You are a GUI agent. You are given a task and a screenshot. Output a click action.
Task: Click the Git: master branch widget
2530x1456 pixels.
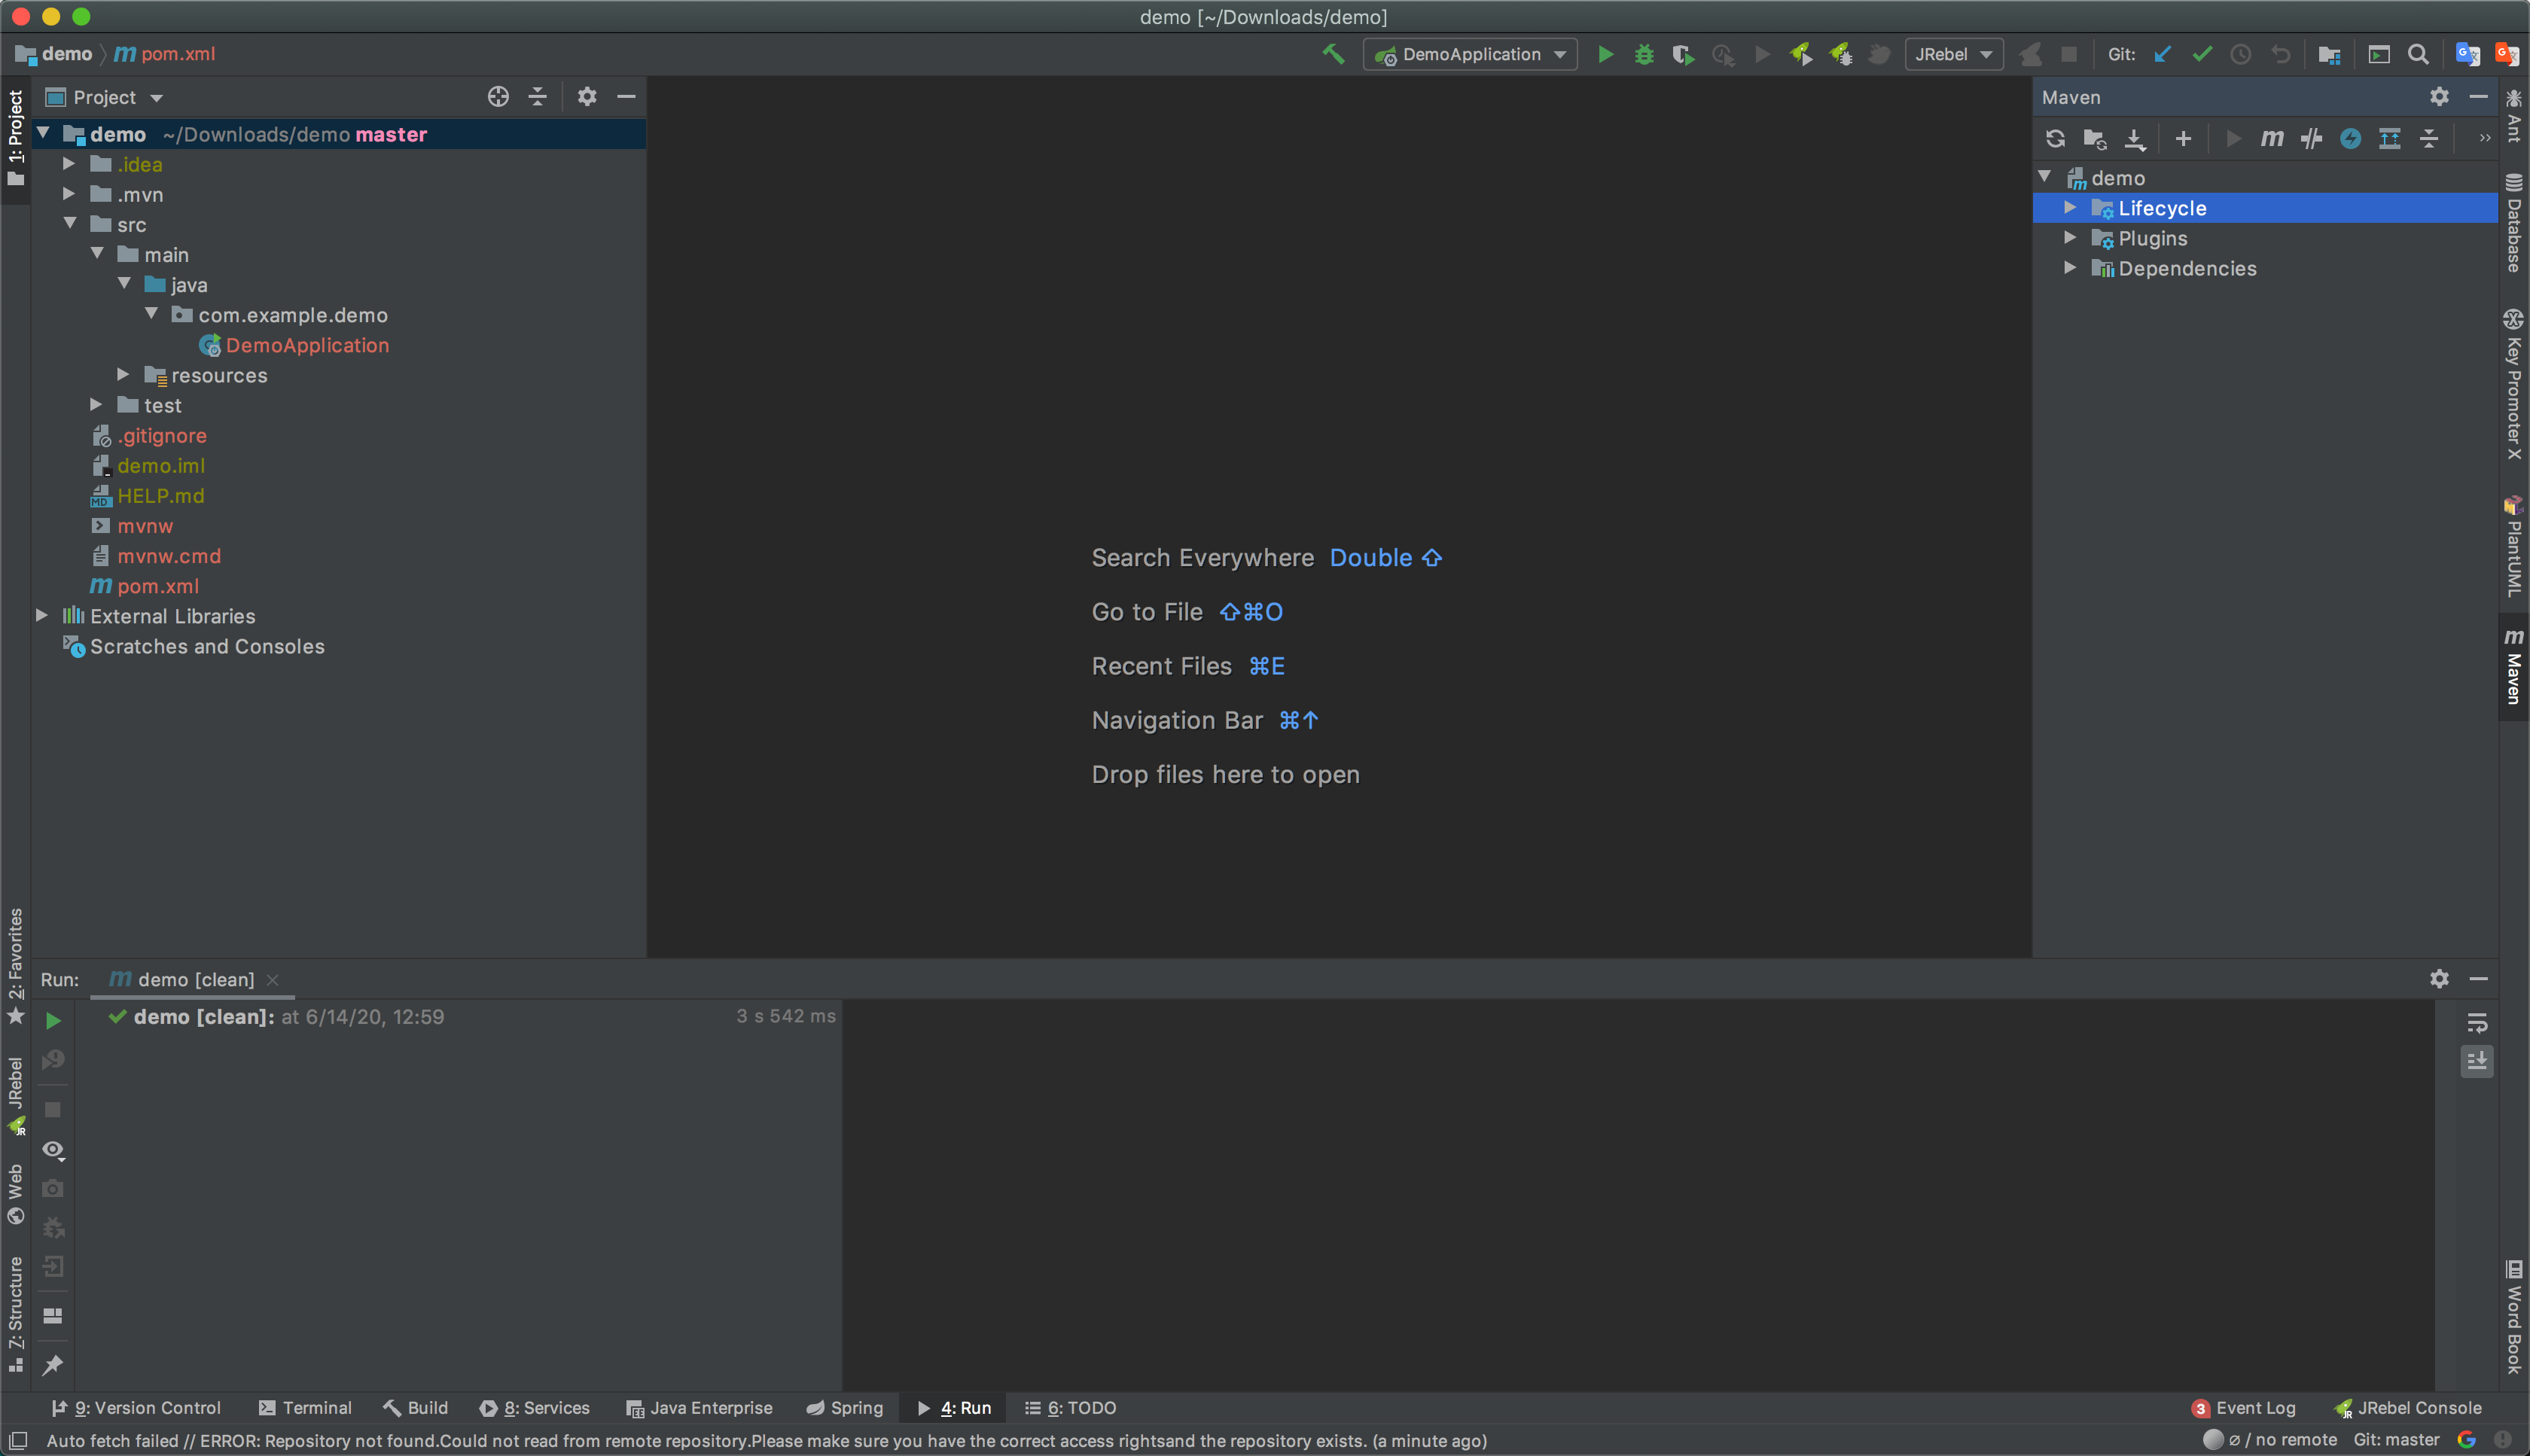(2396, 1439)
